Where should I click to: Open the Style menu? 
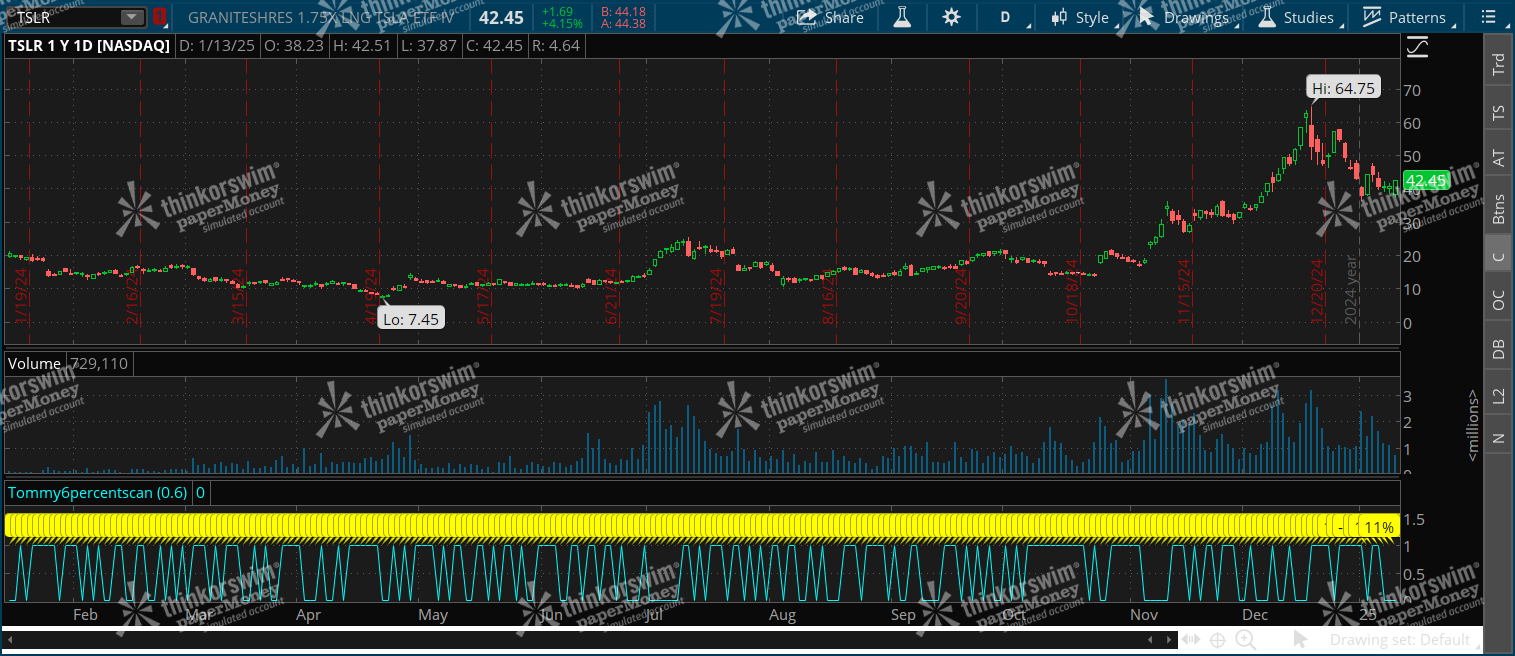[1082, 17]
